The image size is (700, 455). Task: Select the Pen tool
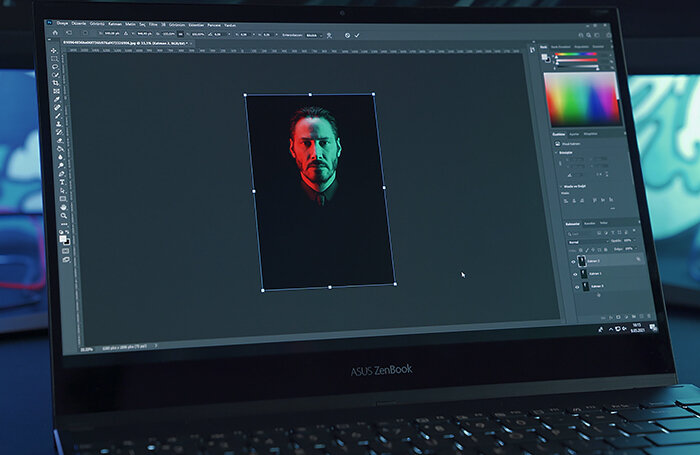[x=62, y=174]
